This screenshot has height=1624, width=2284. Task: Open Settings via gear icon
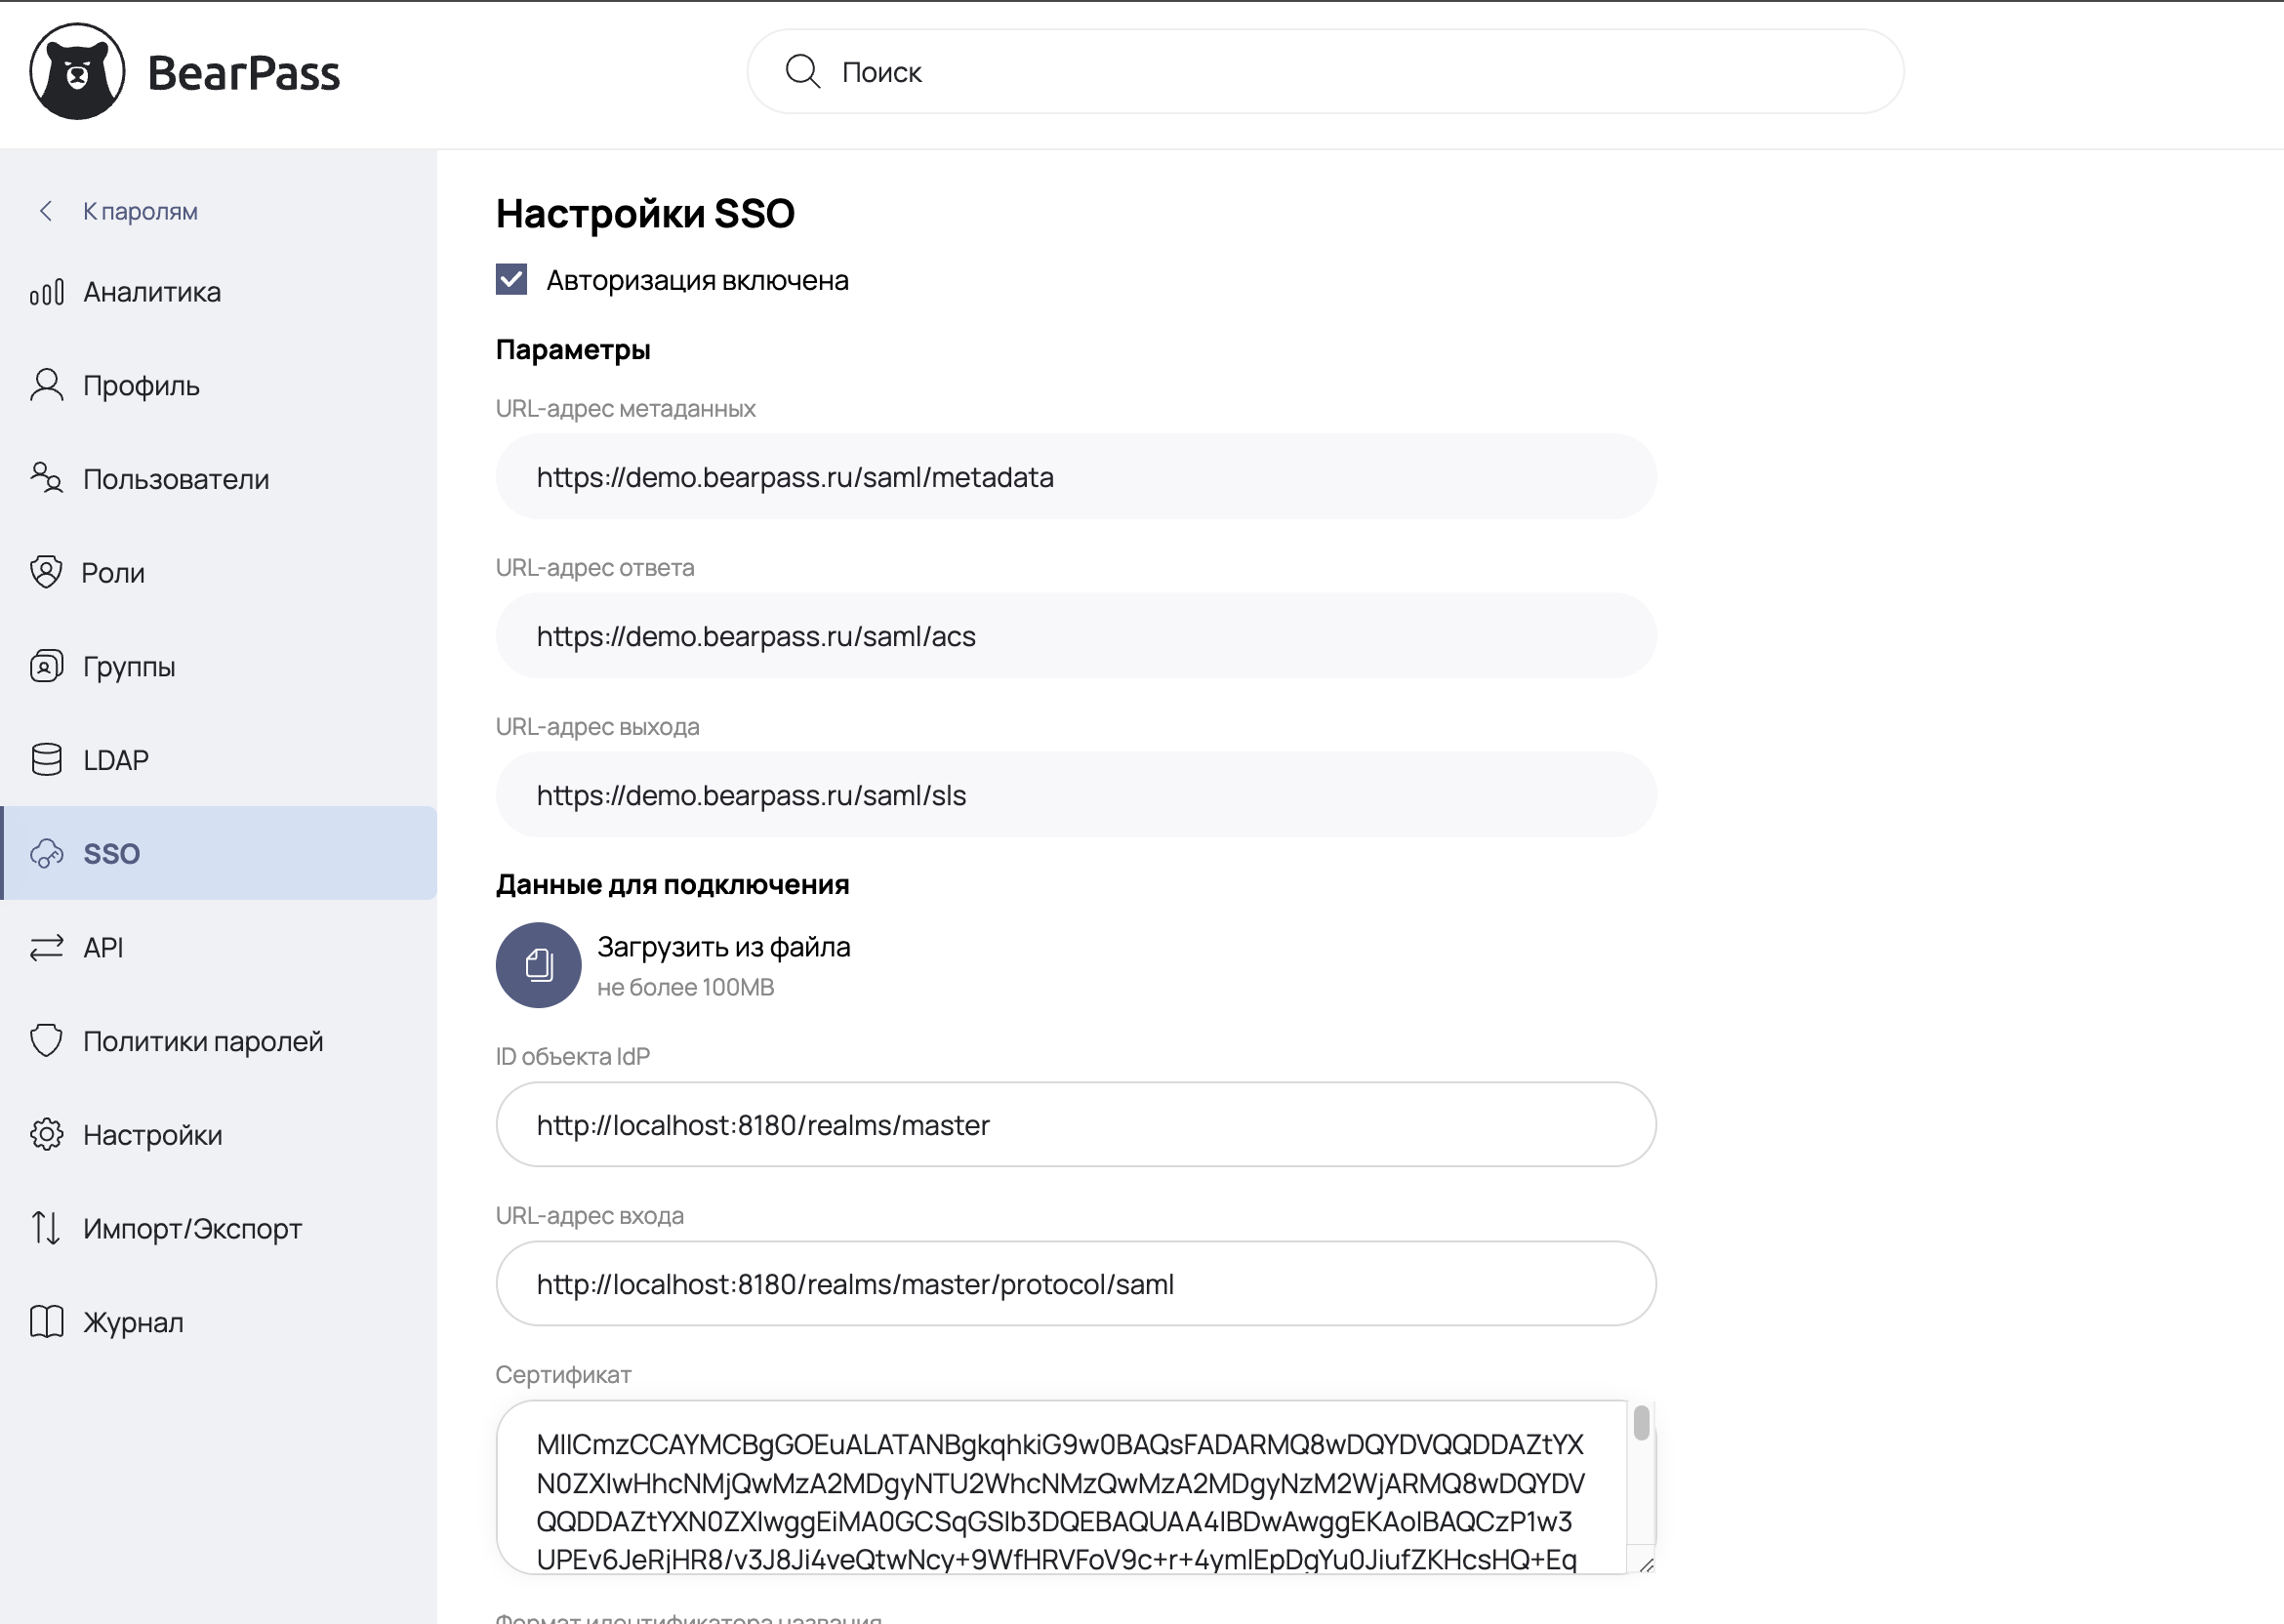tap(47, 1135)
